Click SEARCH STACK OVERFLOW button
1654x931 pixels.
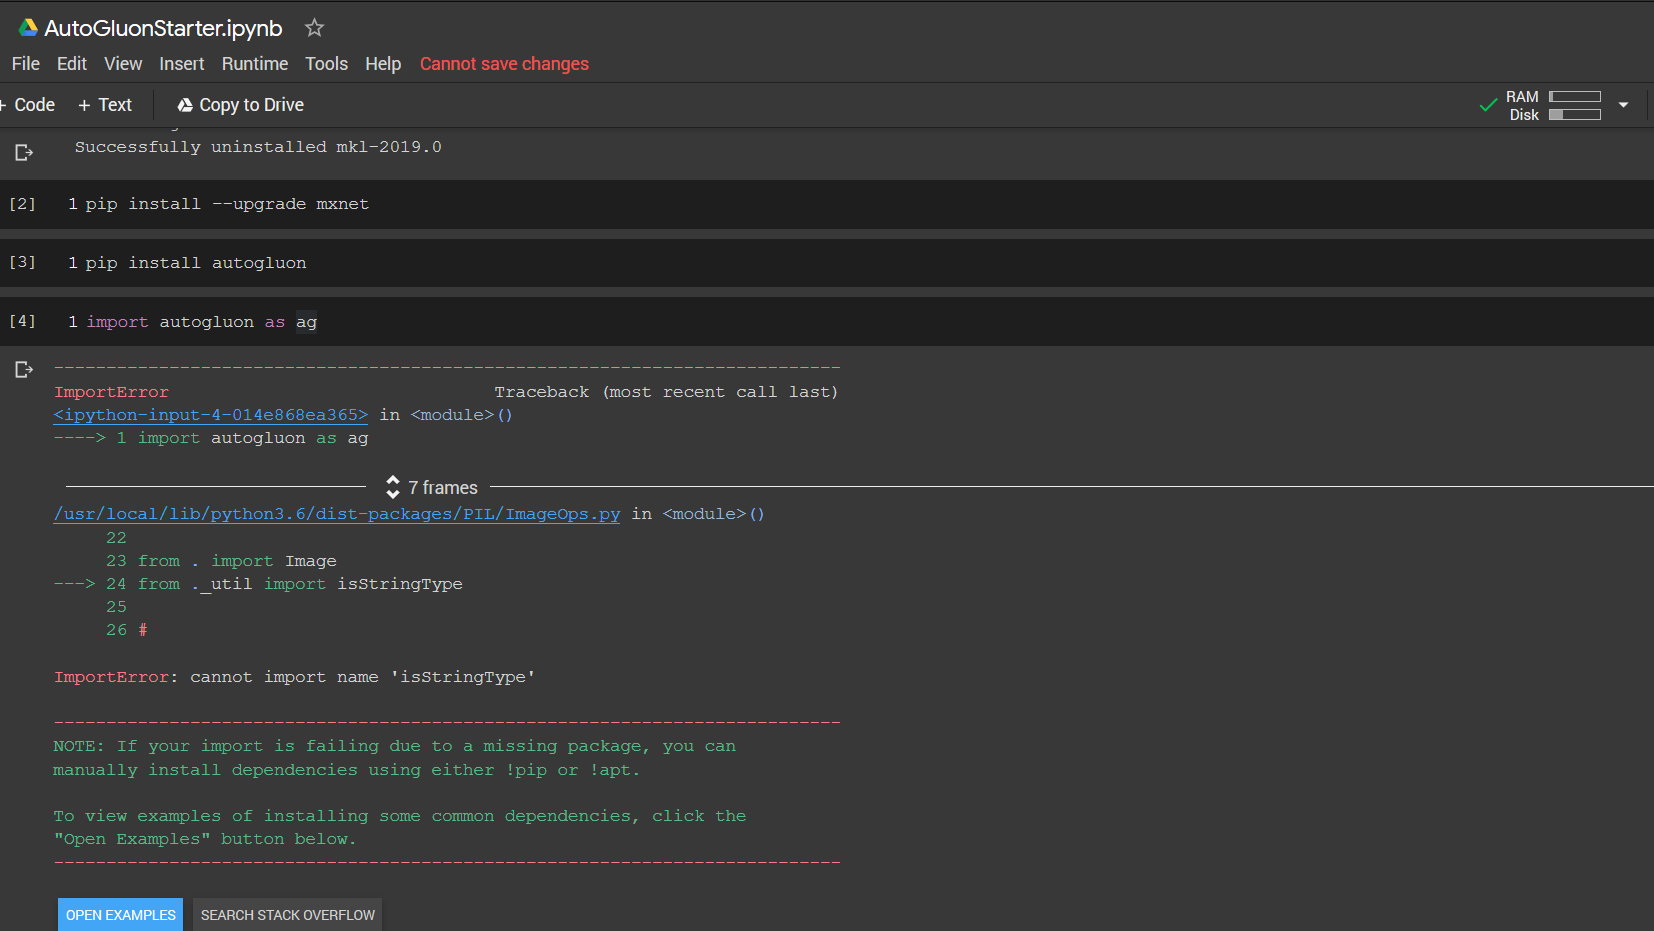tap(288, 915)
